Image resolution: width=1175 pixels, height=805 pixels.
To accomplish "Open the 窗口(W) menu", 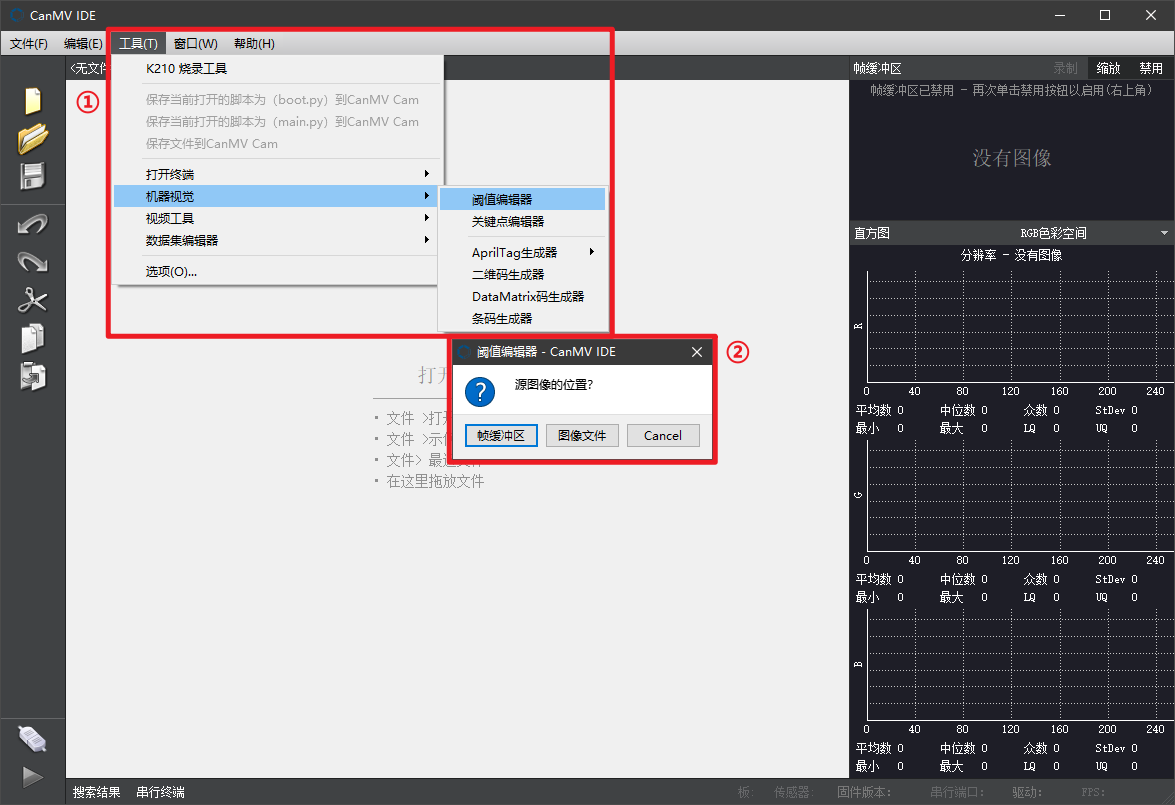I will (x=196, y=43).
